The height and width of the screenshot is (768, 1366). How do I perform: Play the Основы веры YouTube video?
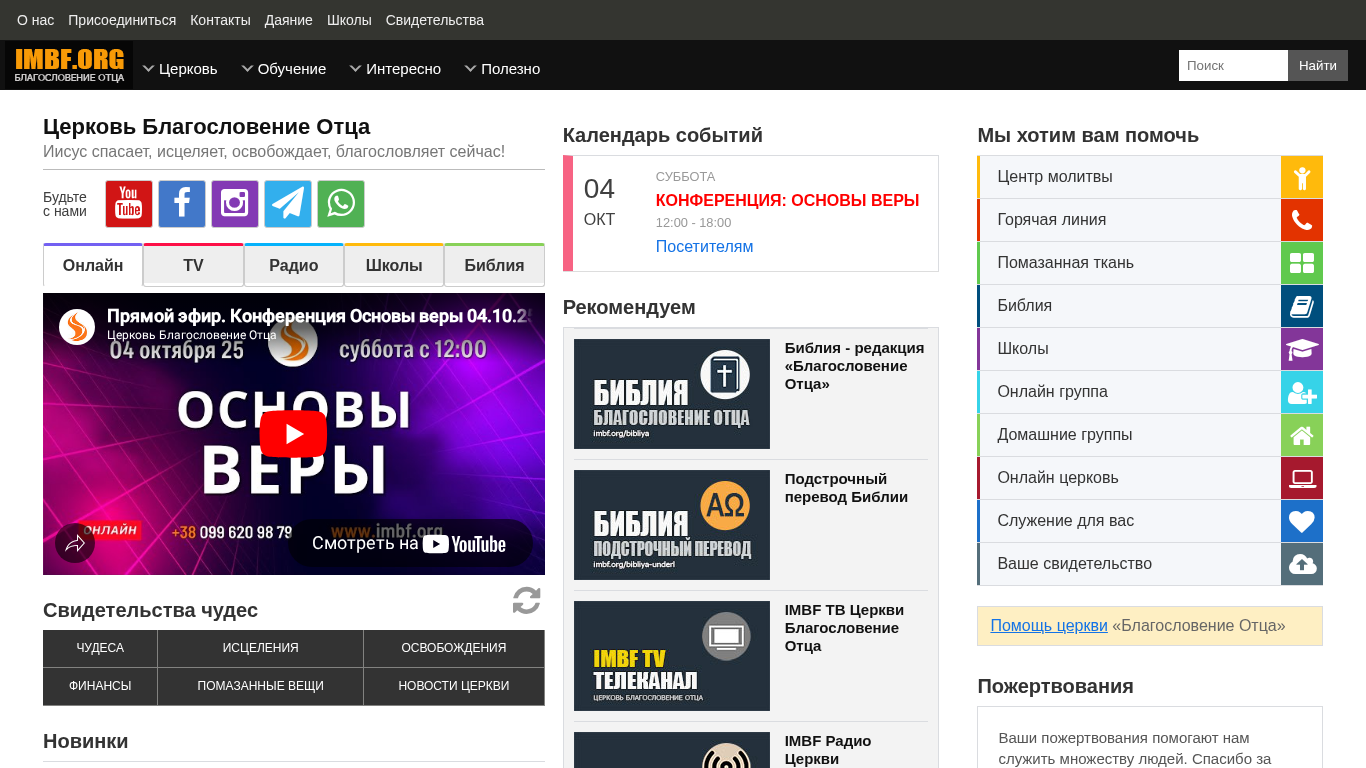(x=293, y=434)
